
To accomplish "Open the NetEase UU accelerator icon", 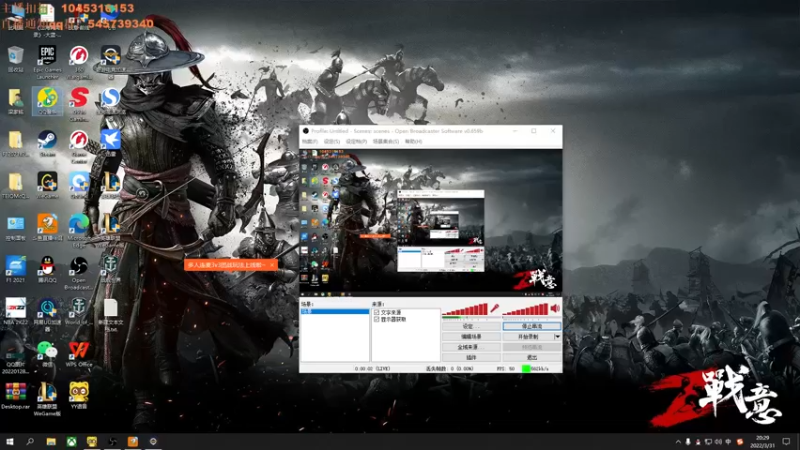I will pyautogui.click(x=47, y=314).
